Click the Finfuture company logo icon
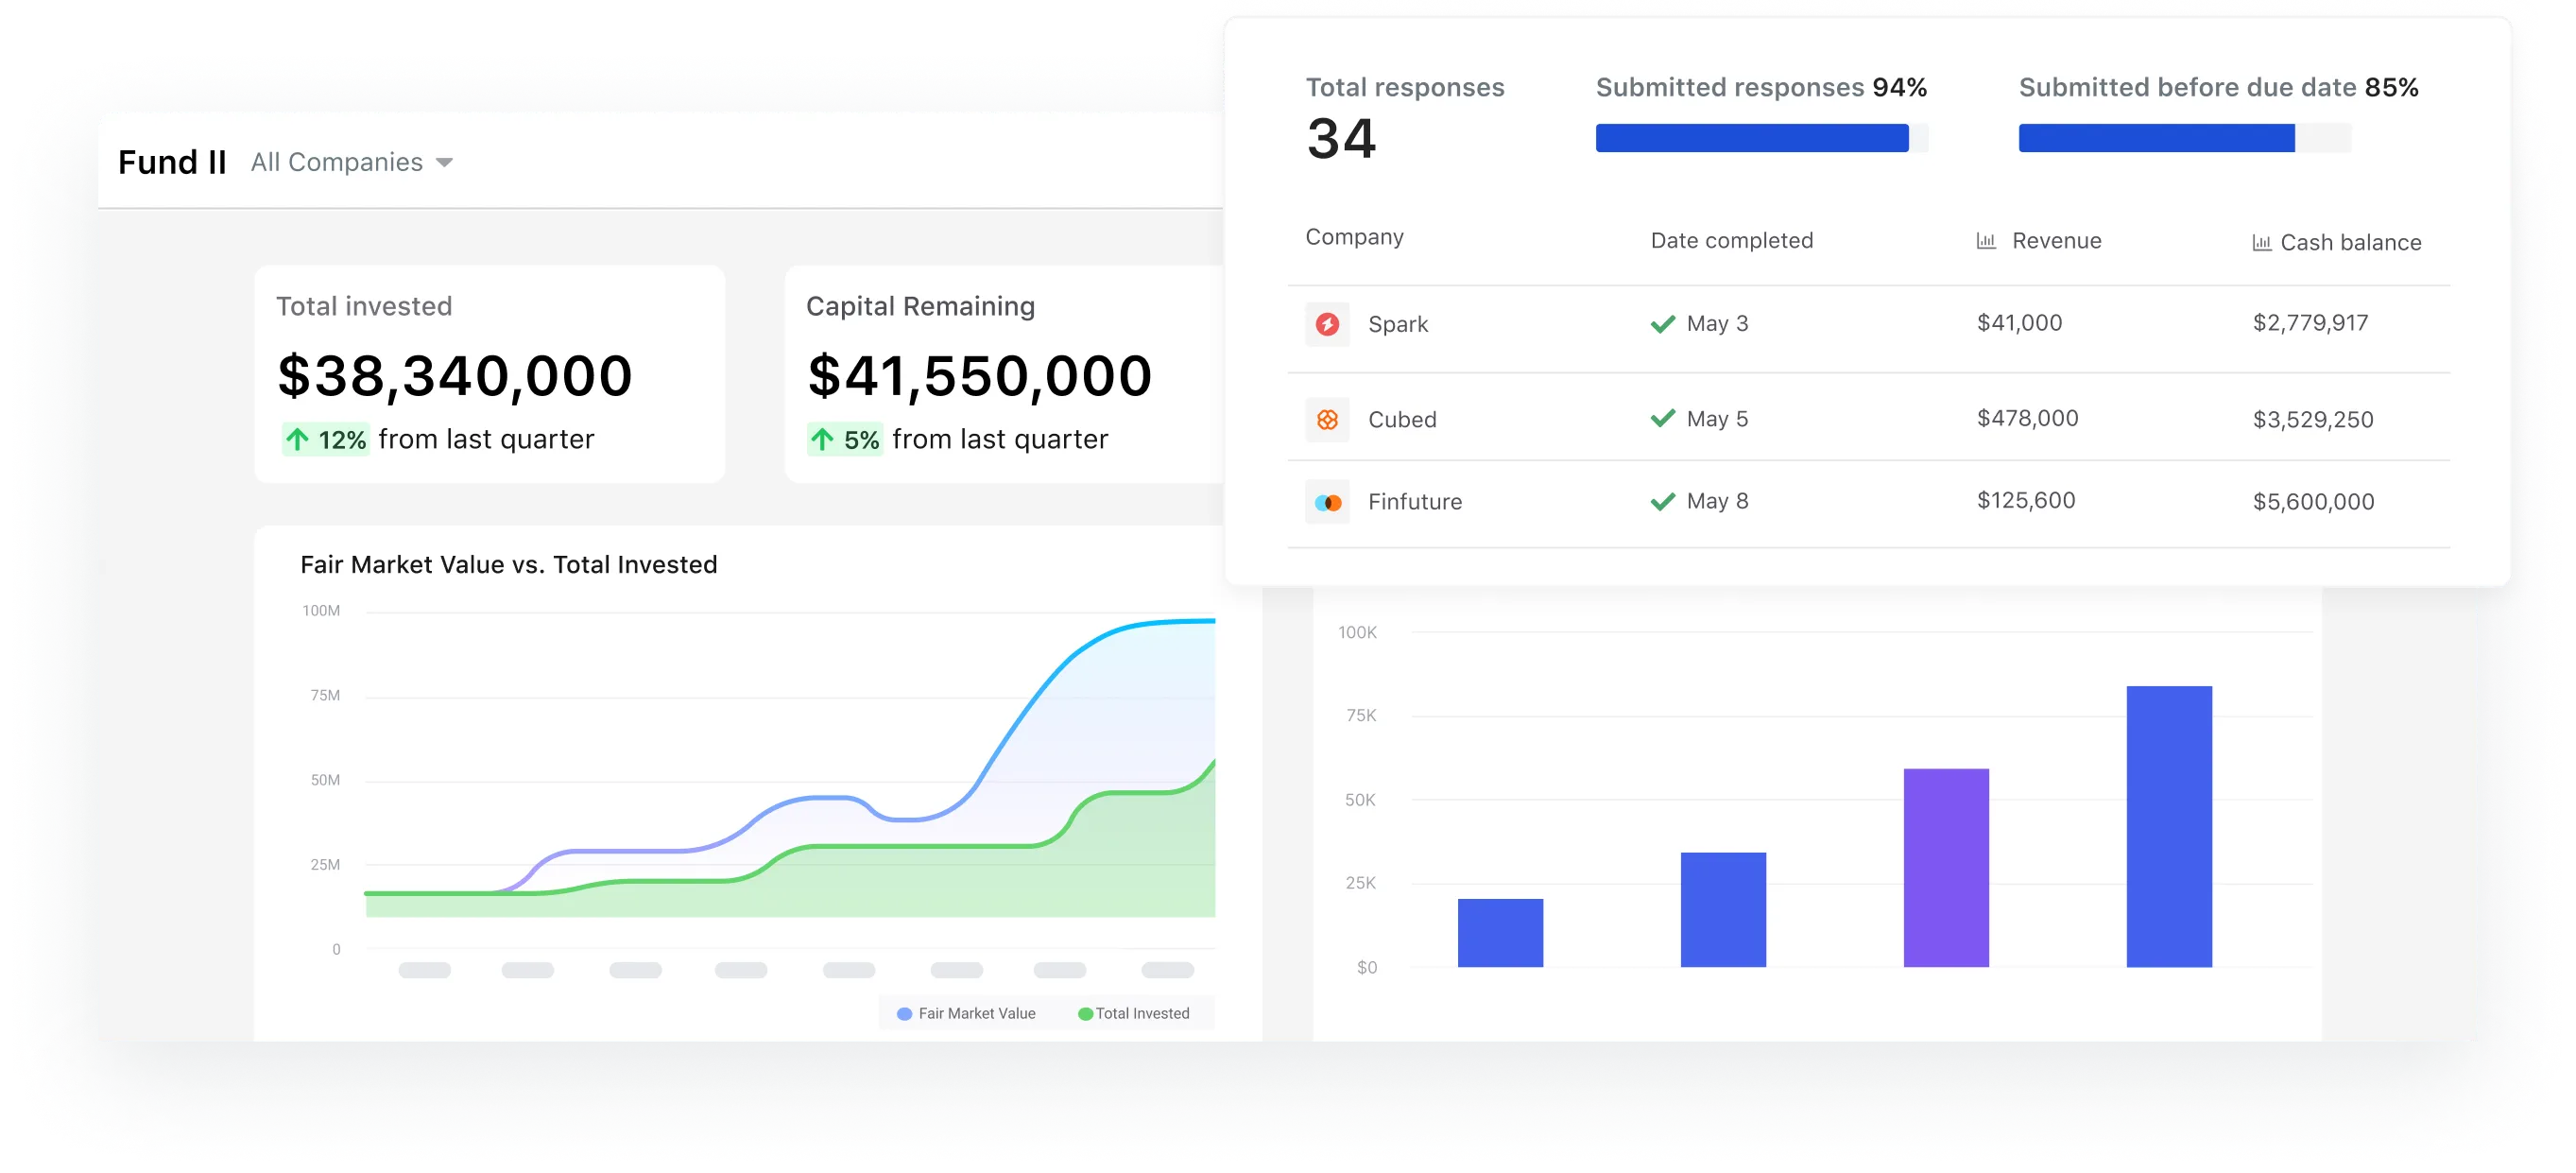Viewport: 2576px width, 1173px height. 1327,502
